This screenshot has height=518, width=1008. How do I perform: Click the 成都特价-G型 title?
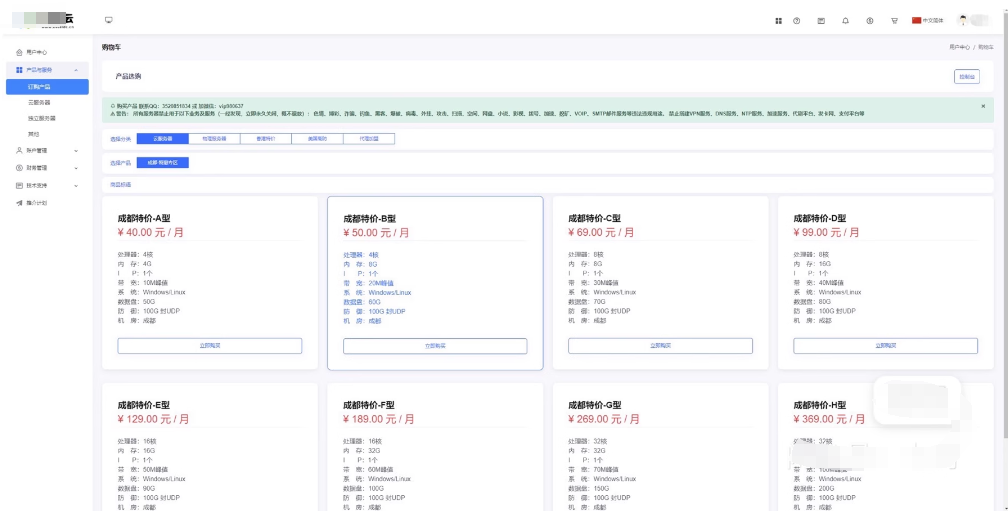click(595, 406)
